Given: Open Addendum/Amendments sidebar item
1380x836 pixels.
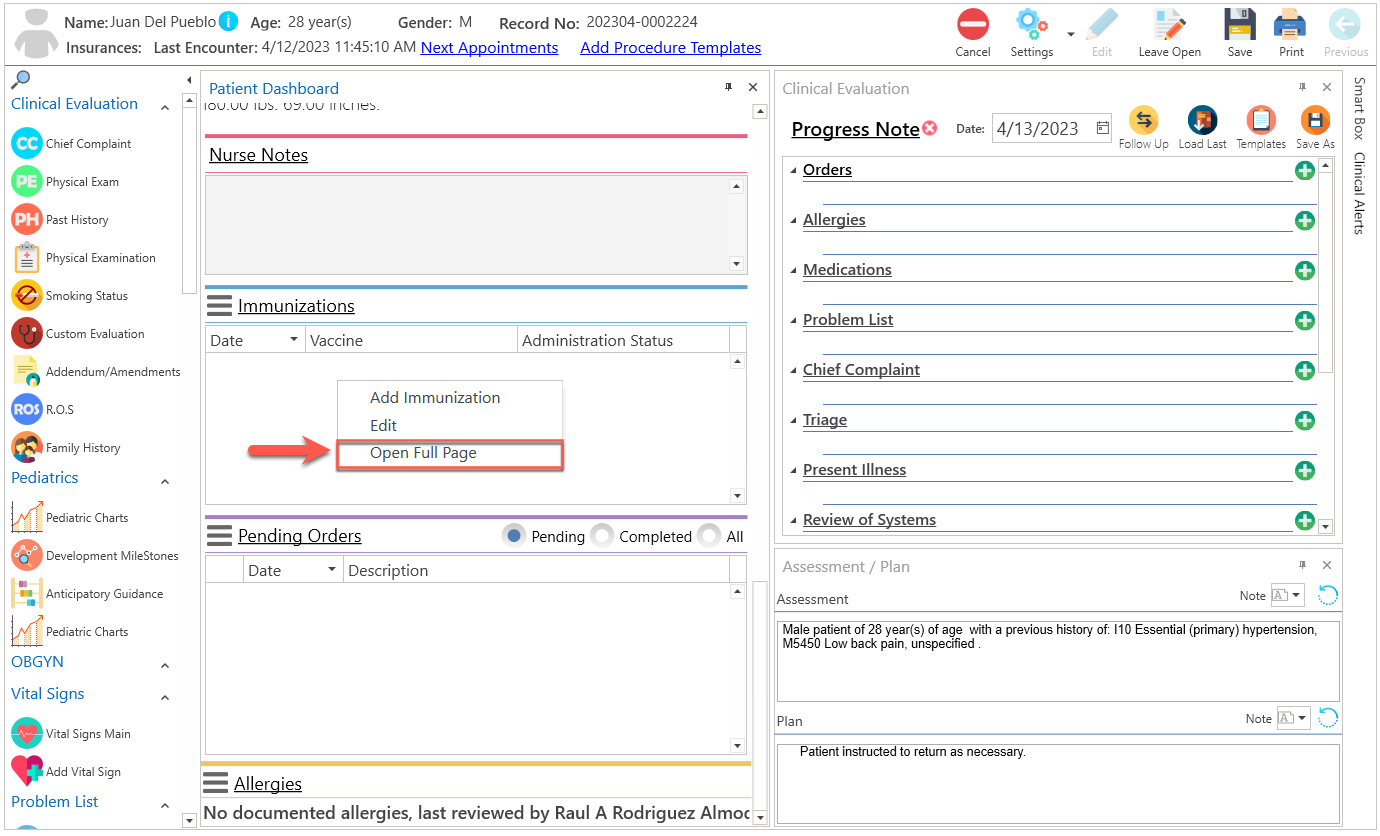Looking at the screenshot, I should [96, 372].
